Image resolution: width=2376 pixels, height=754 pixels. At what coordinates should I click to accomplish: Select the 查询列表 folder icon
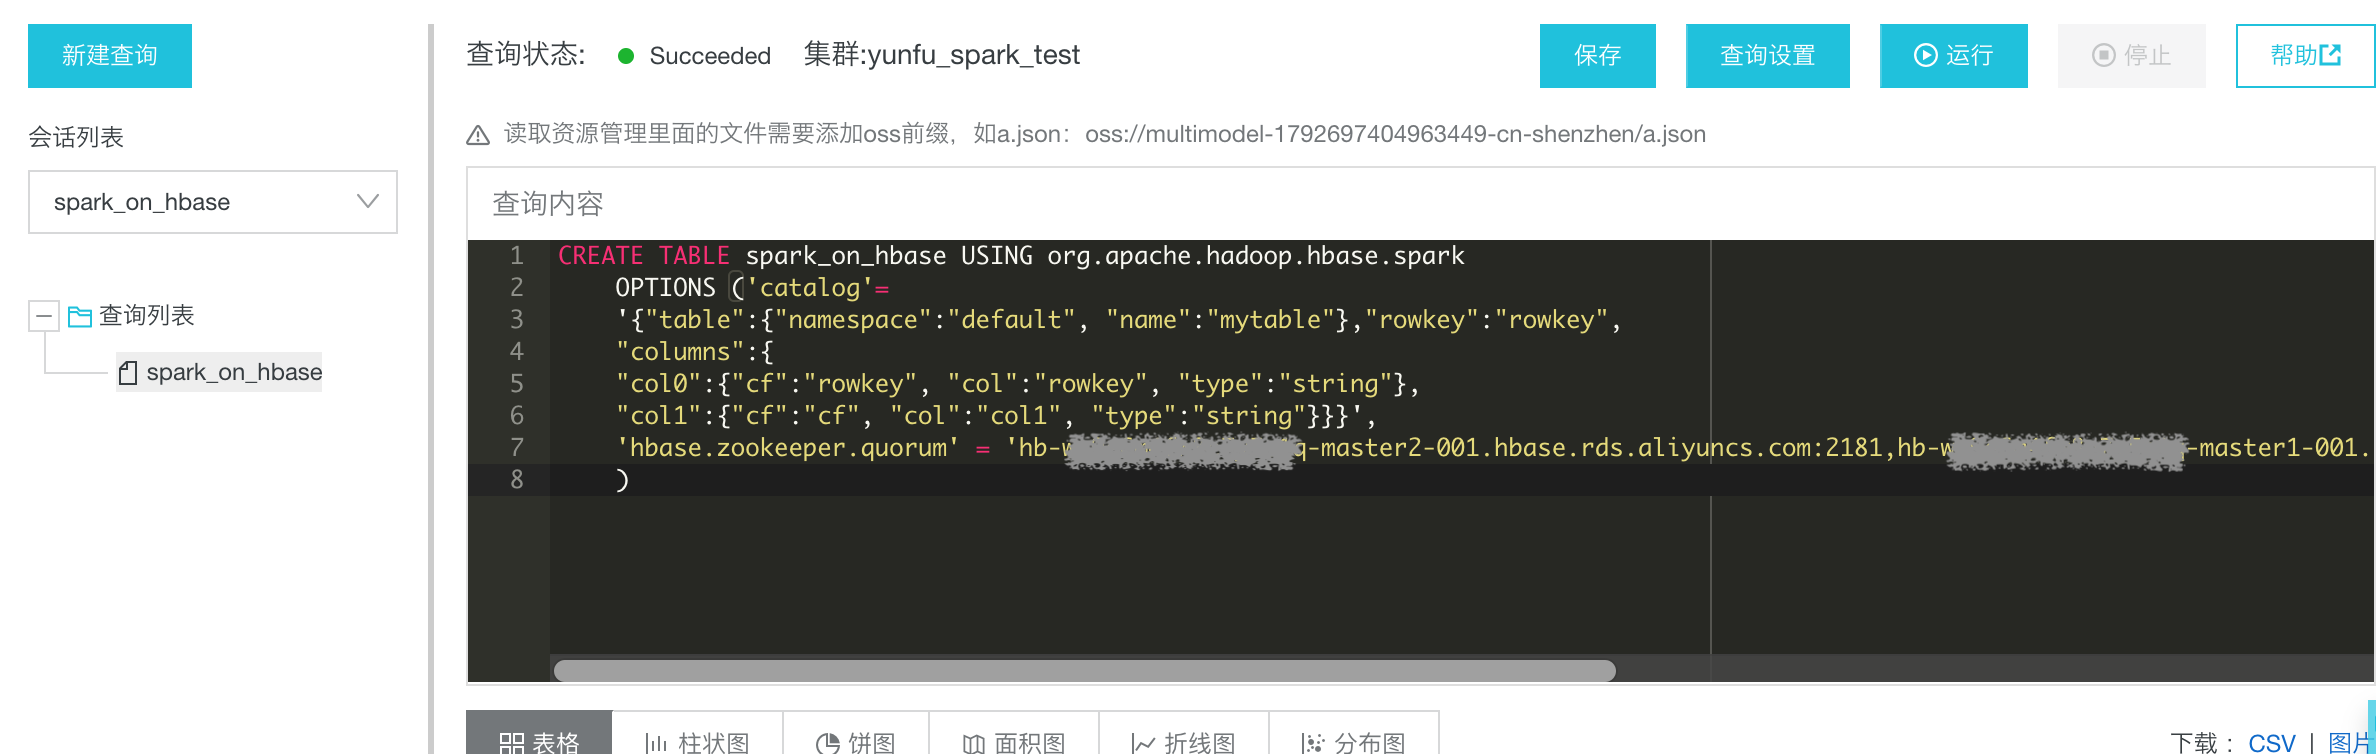(80, 317)
